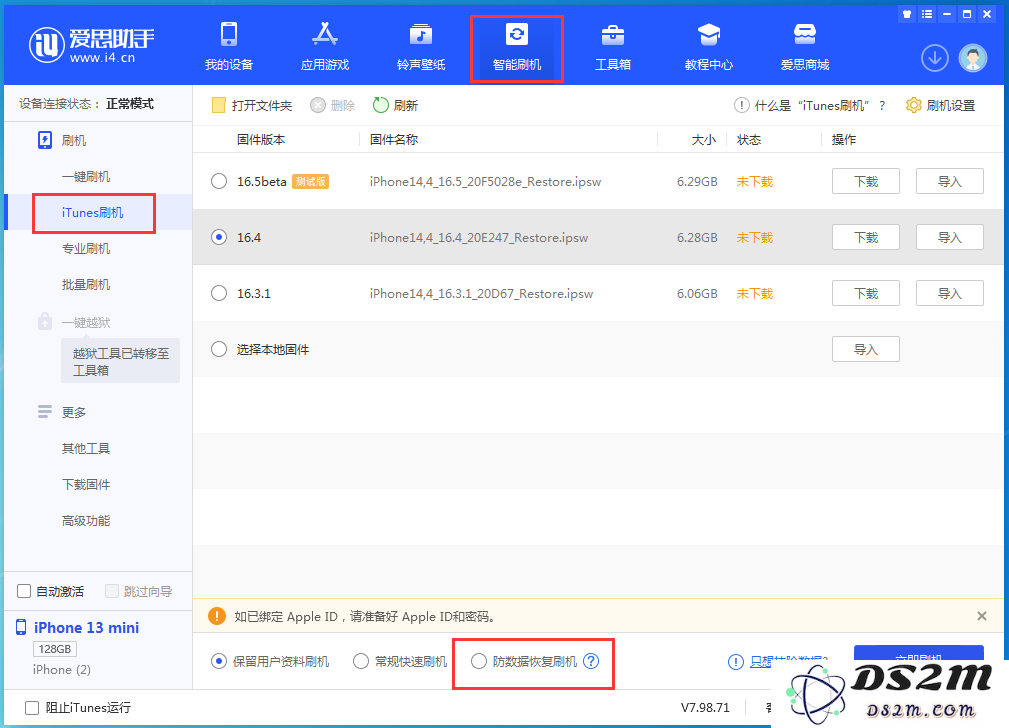Click iPhone14,4_16.4_20E247_Restore.ipsw file name
1009x728 pixels.
[x=479, y=238]
